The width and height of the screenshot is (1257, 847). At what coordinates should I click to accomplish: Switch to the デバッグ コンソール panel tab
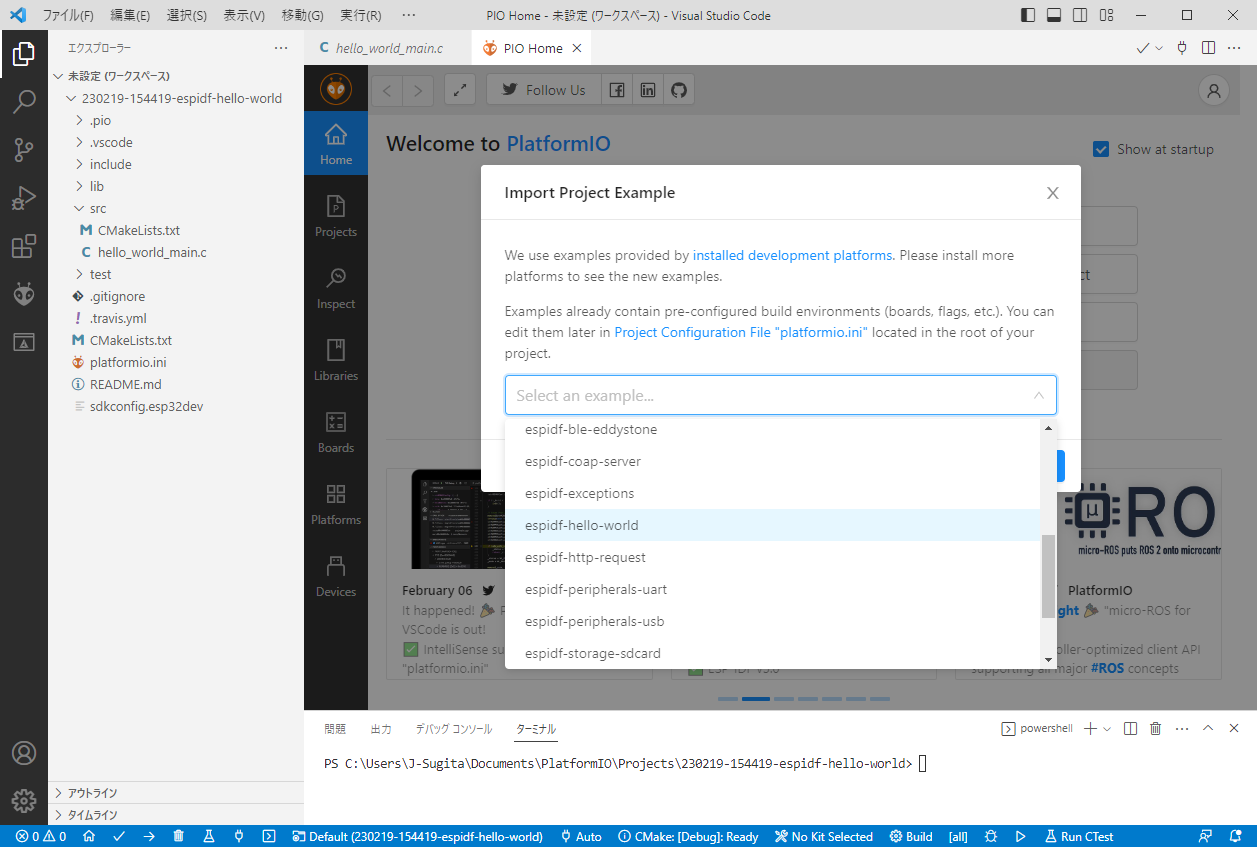tap(454, 729)
